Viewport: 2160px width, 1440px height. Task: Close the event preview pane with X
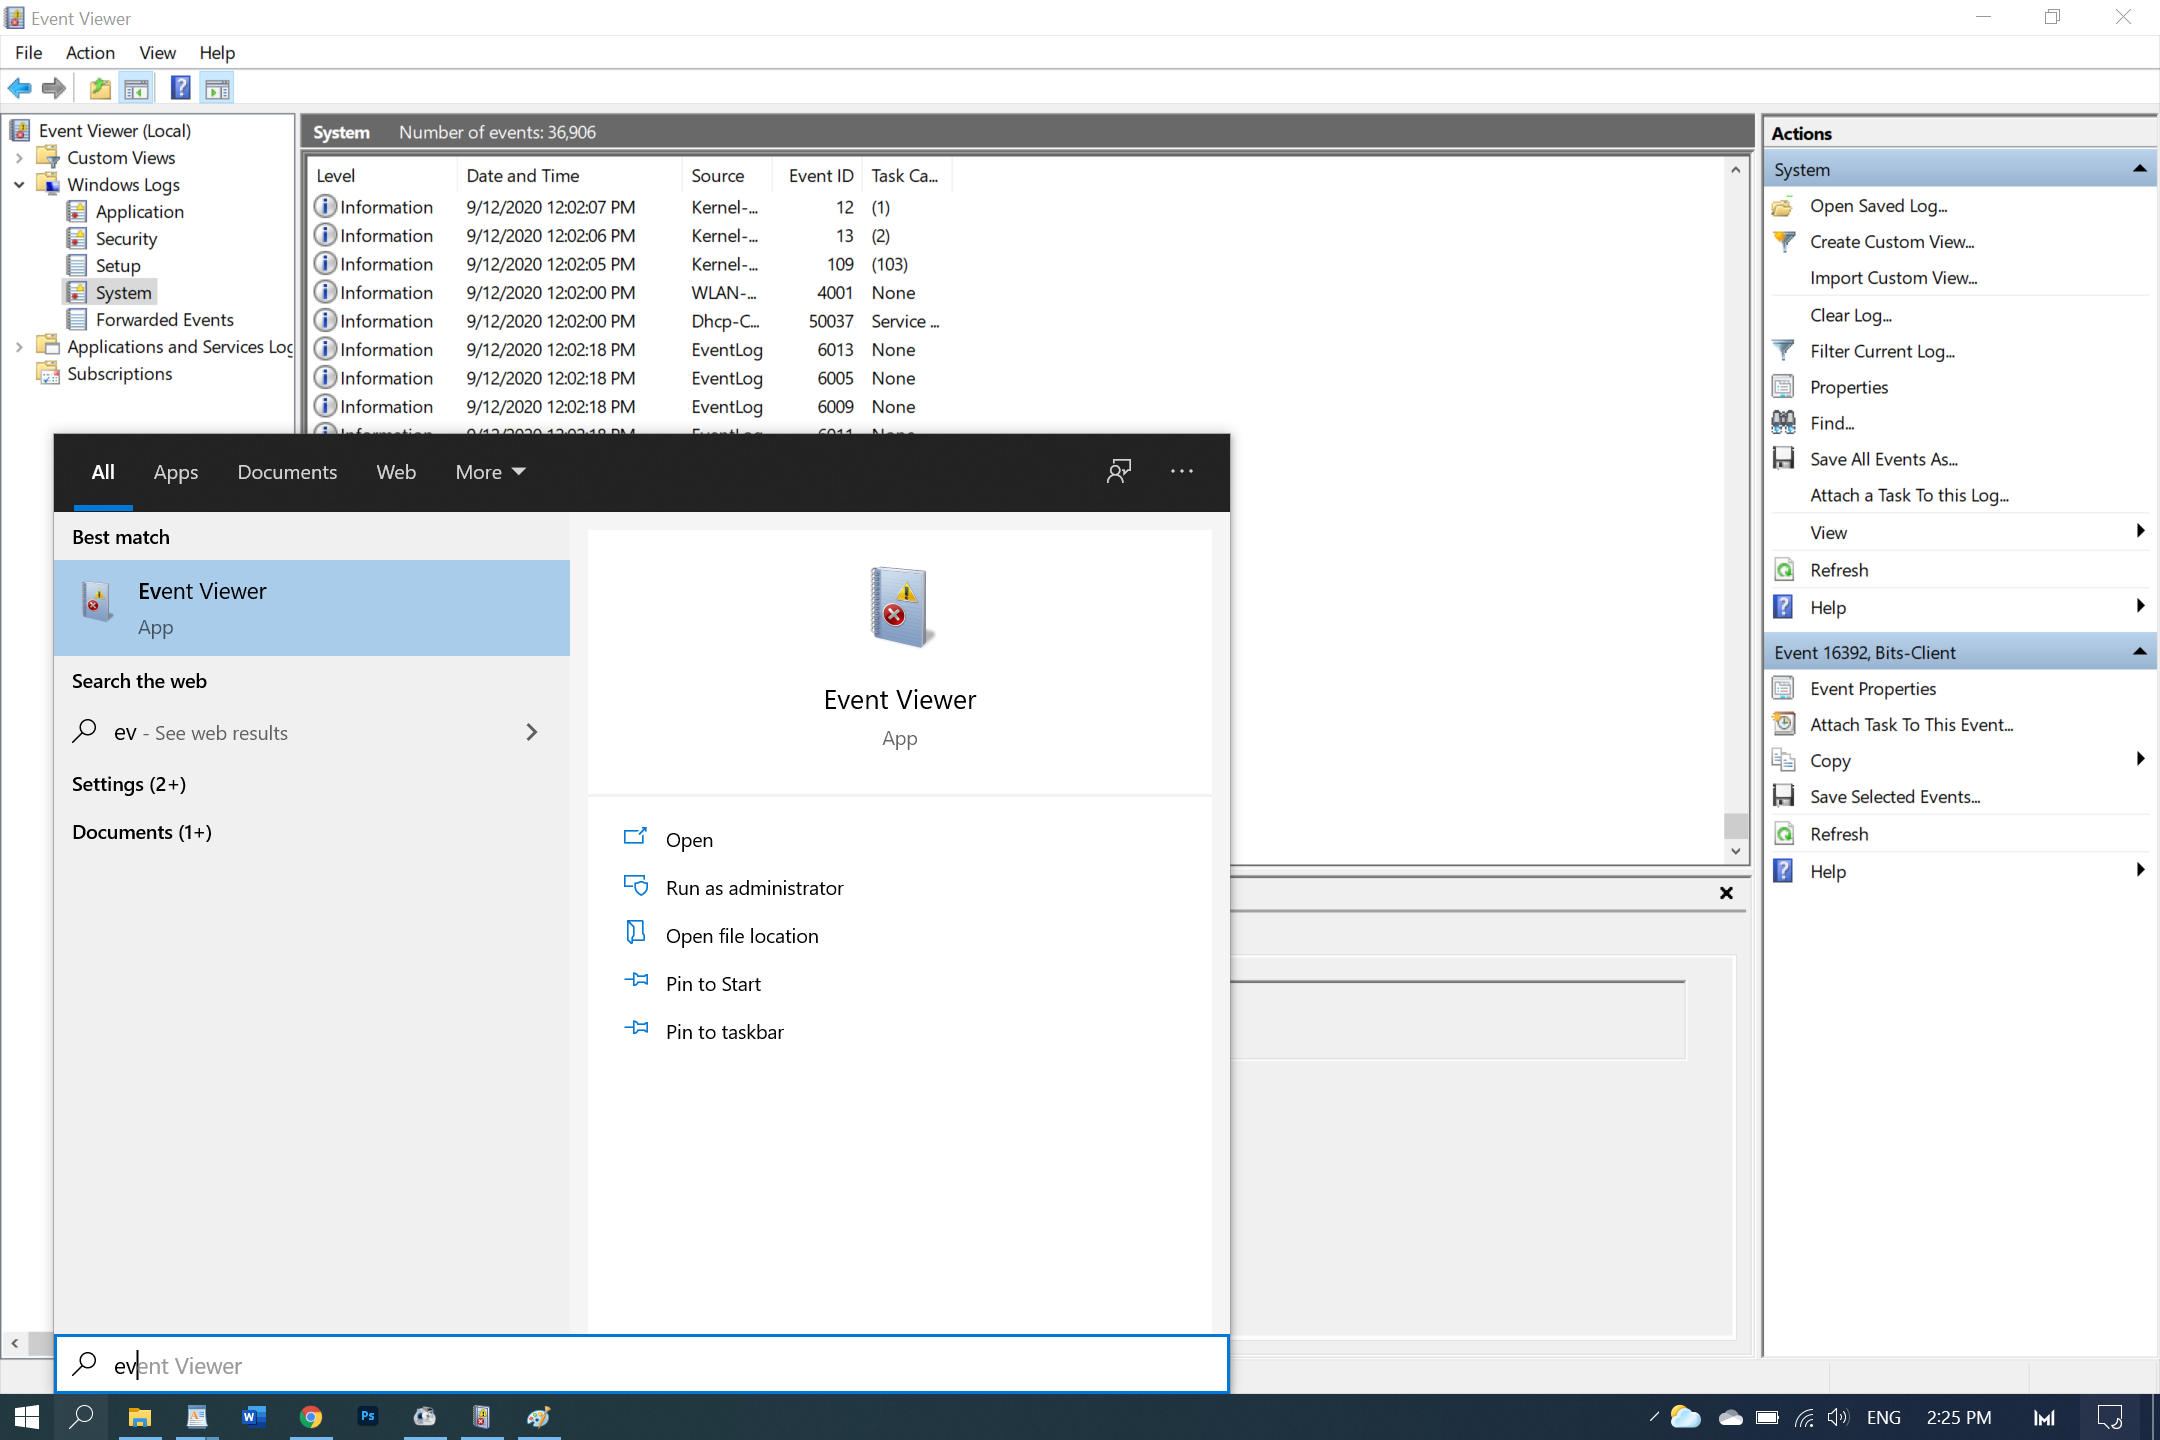point(1726,893)
